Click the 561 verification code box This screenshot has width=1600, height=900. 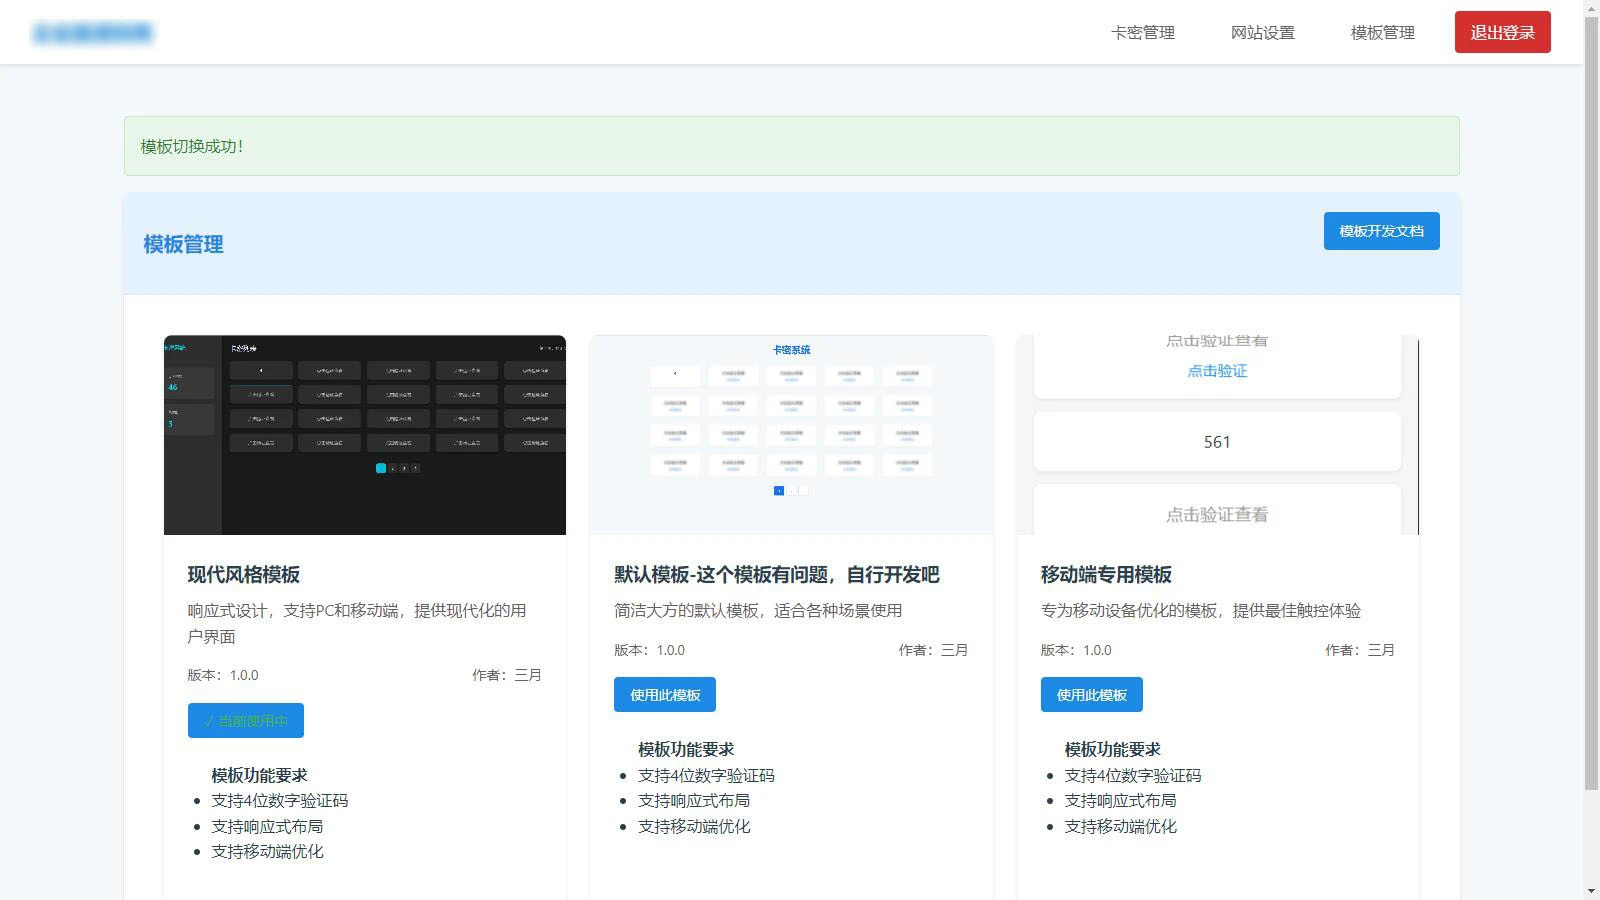[1216, 441]
